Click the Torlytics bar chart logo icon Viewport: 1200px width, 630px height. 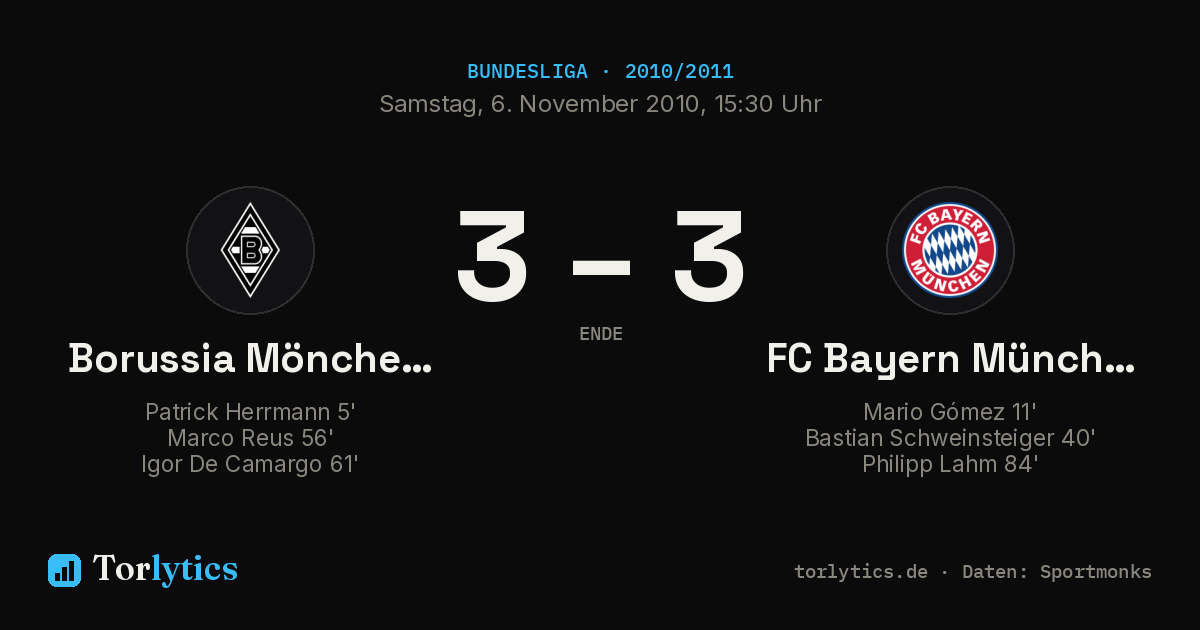click(64, 570)
